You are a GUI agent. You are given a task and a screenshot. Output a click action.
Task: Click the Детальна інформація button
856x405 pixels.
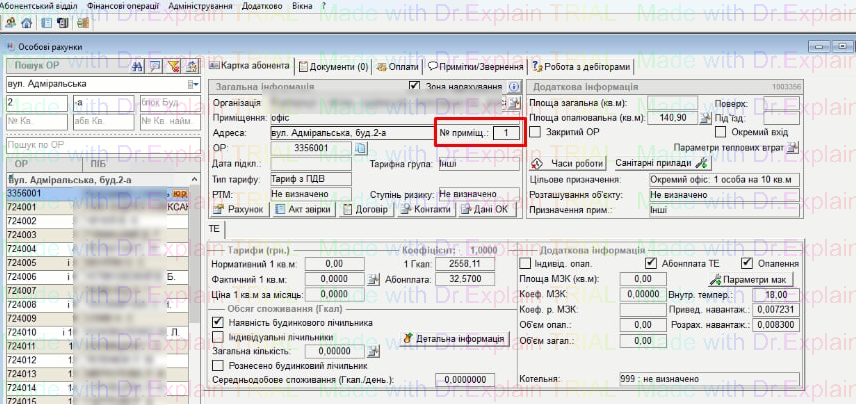(451, 339)
